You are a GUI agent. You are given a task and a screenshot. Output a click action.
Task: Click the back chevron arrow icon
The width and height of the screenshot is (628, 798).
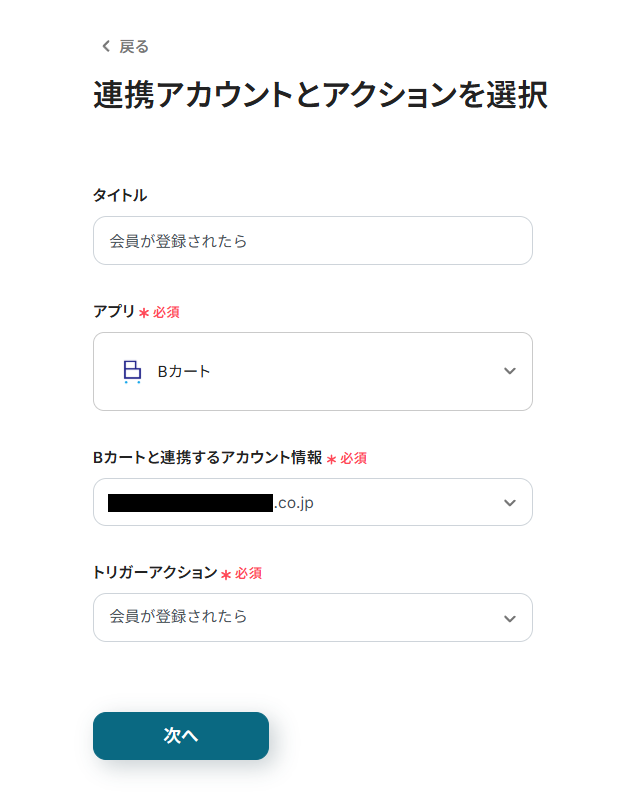coord(106,46)
